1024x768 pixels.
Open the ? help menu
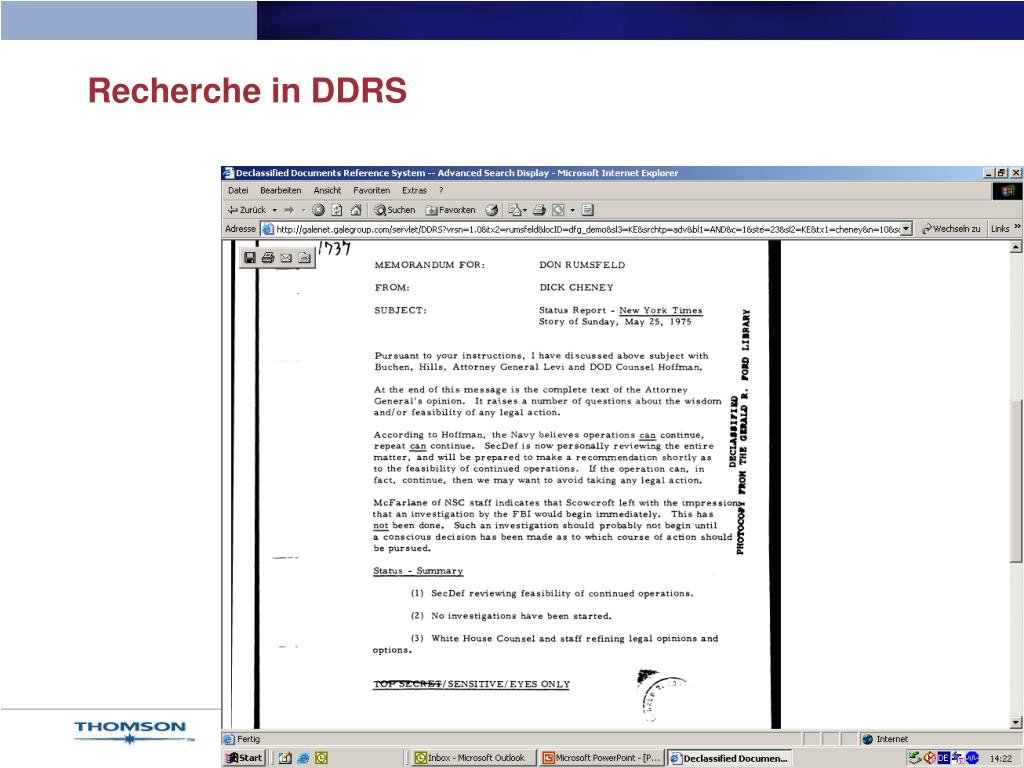click(x=441, y=190)
